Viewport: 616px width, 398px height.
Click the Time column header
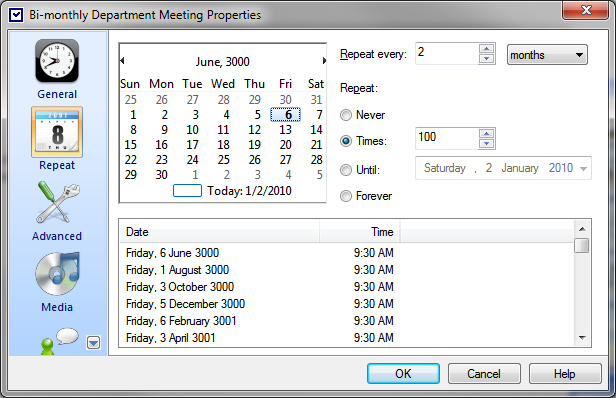(360, 232)
